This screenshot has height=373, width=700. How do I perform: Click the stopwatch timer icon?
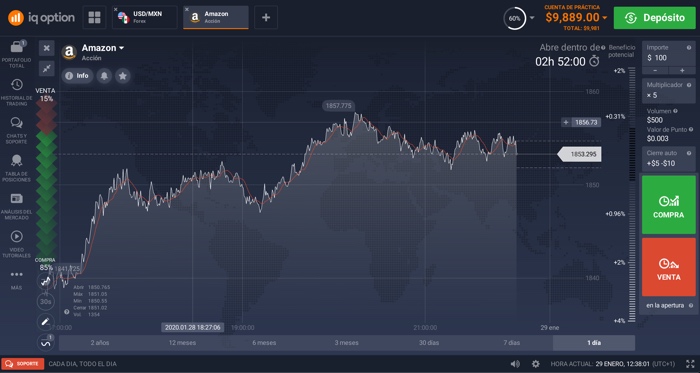(x=594, y=61)
